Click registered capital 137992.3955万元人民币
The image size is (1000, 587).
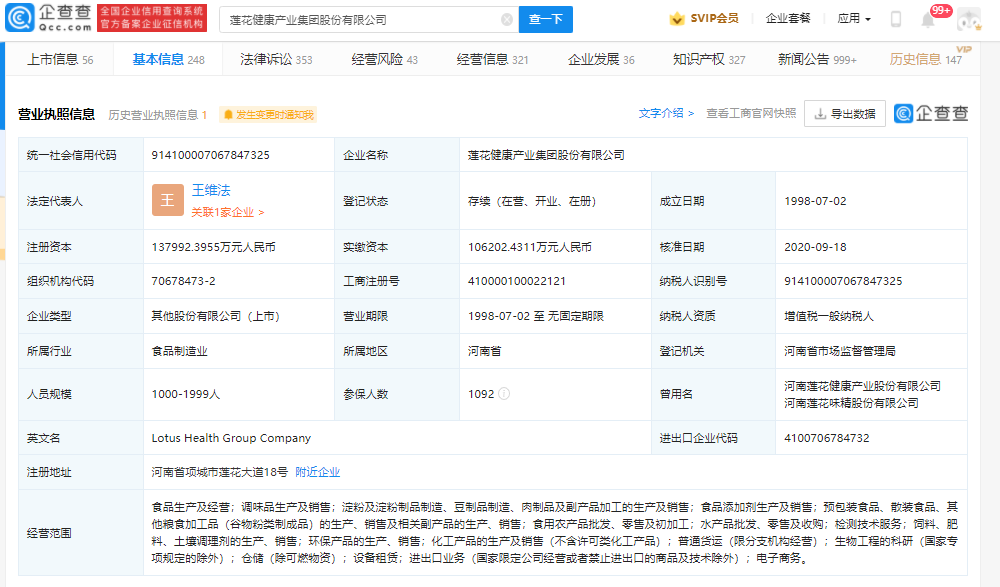tap(214, 247)
